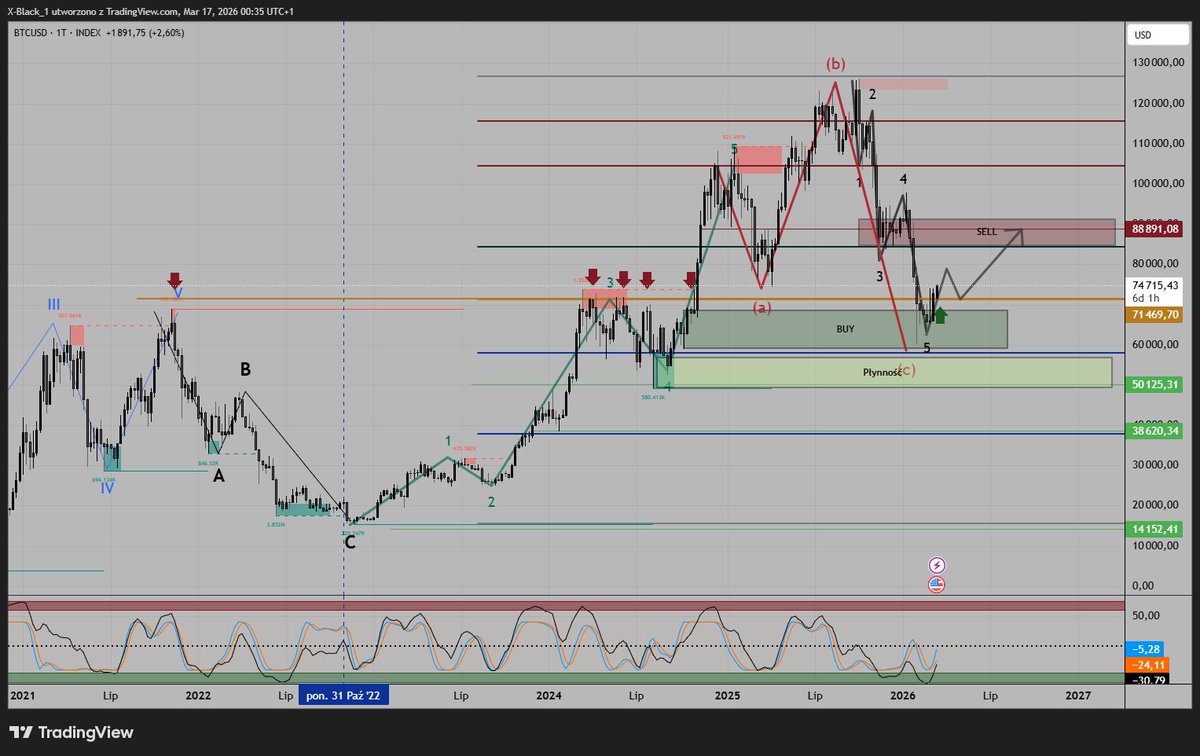This screenshot has width=1200, height=756.
Task: Click the 88 891,08 red price label
Action: tap(1154, 229)
